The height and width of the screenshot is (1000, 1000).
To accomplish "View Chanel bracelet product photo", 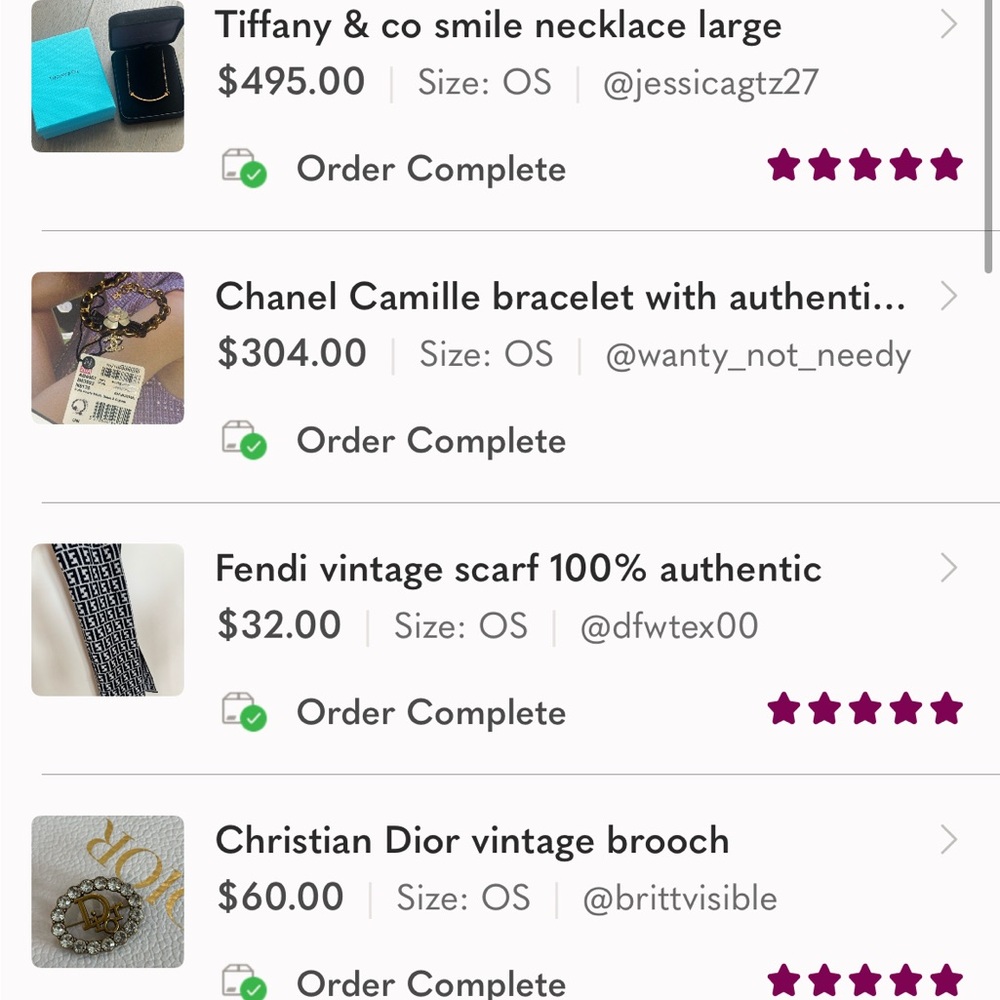I will [108, 348].
